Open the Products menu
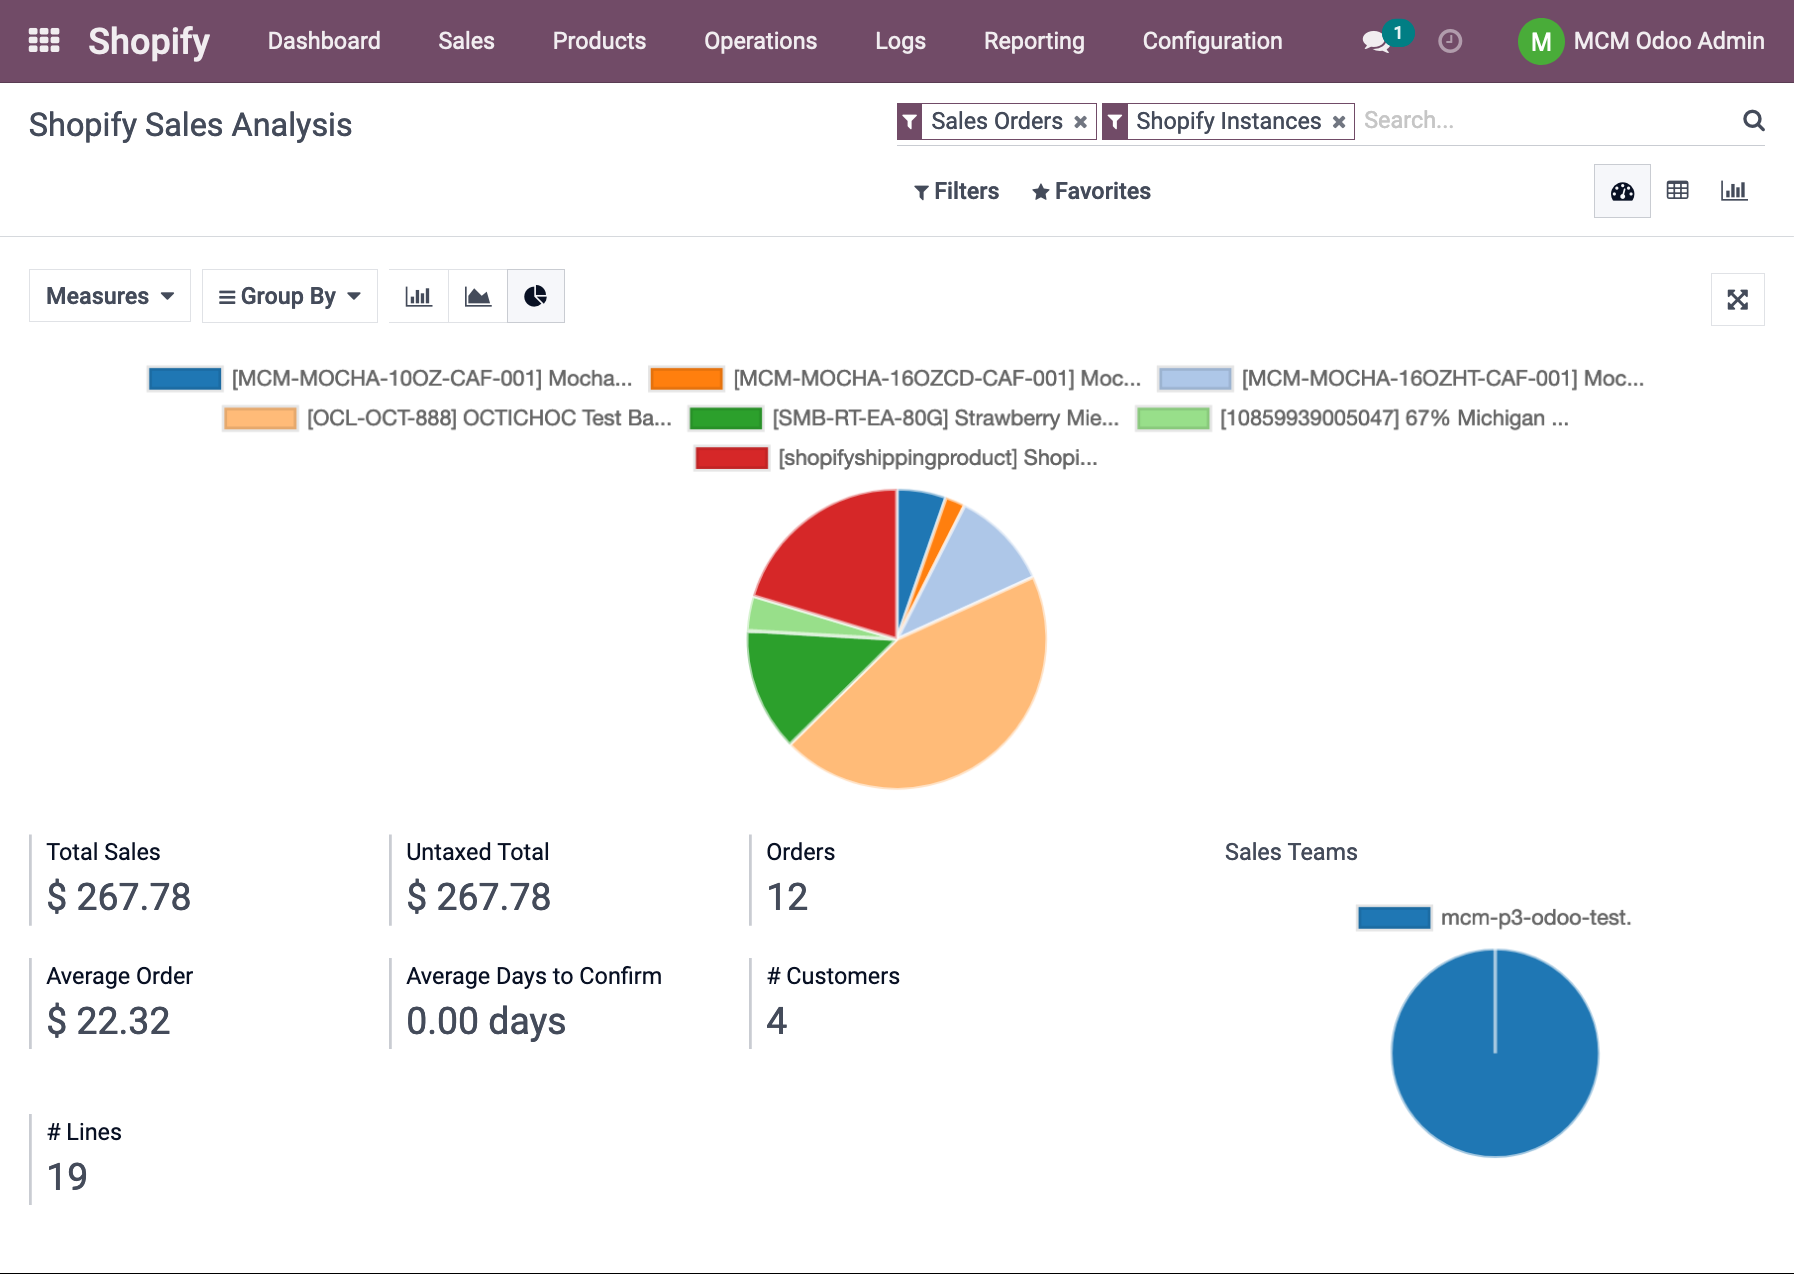The image size is (1812, 1285). tap(599, 41)
